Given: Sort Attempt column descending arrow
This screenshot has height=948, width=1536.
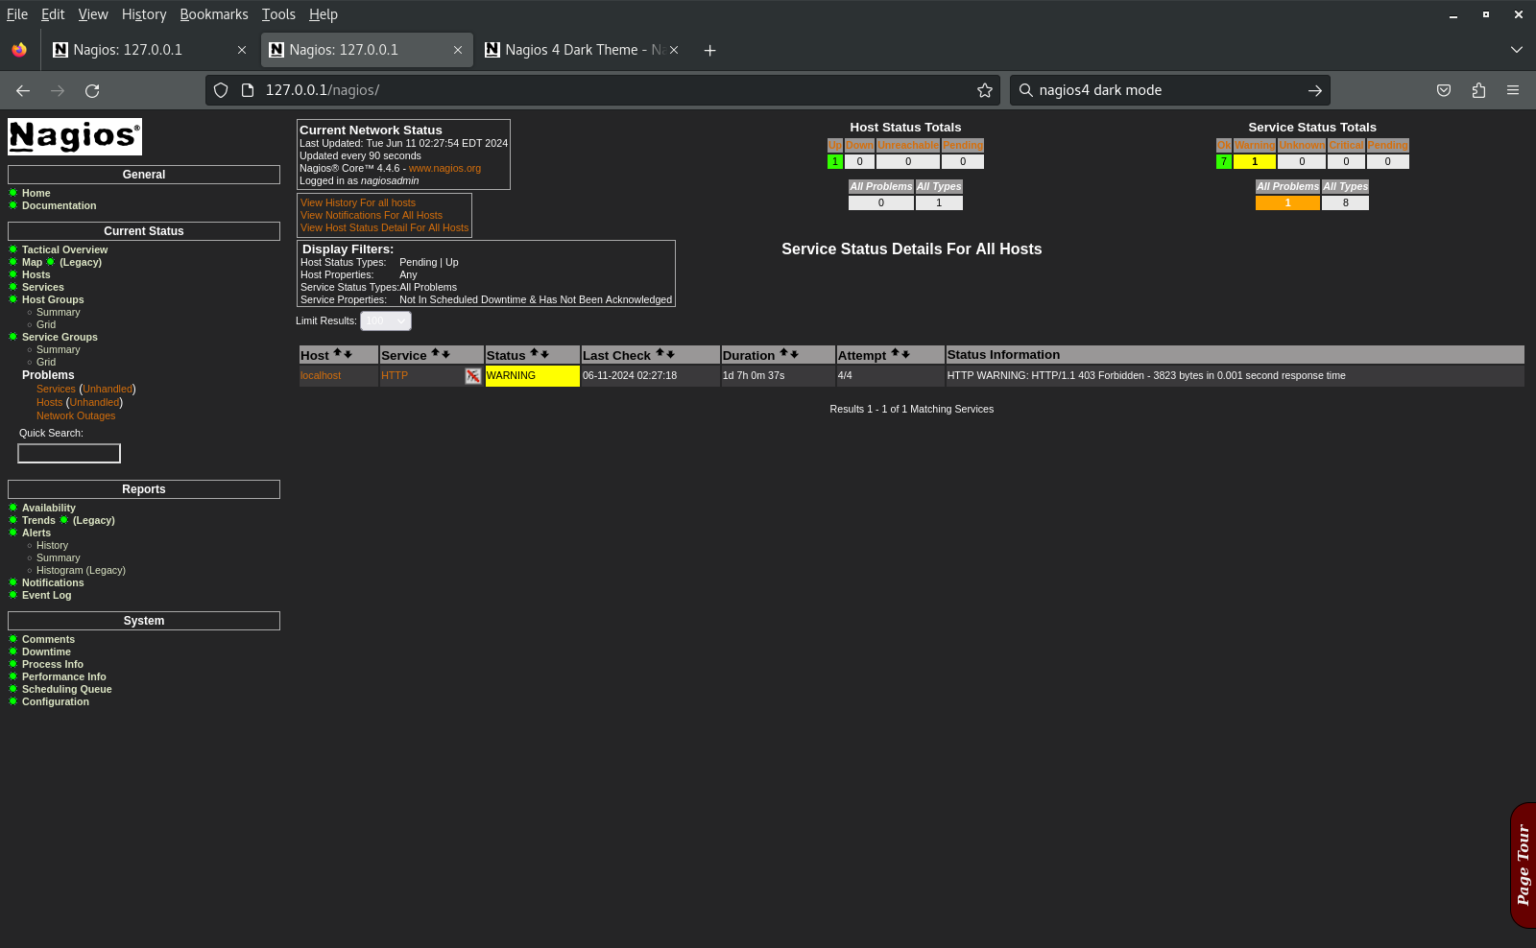Looking at the screenshot, I should tap(905, 354).
